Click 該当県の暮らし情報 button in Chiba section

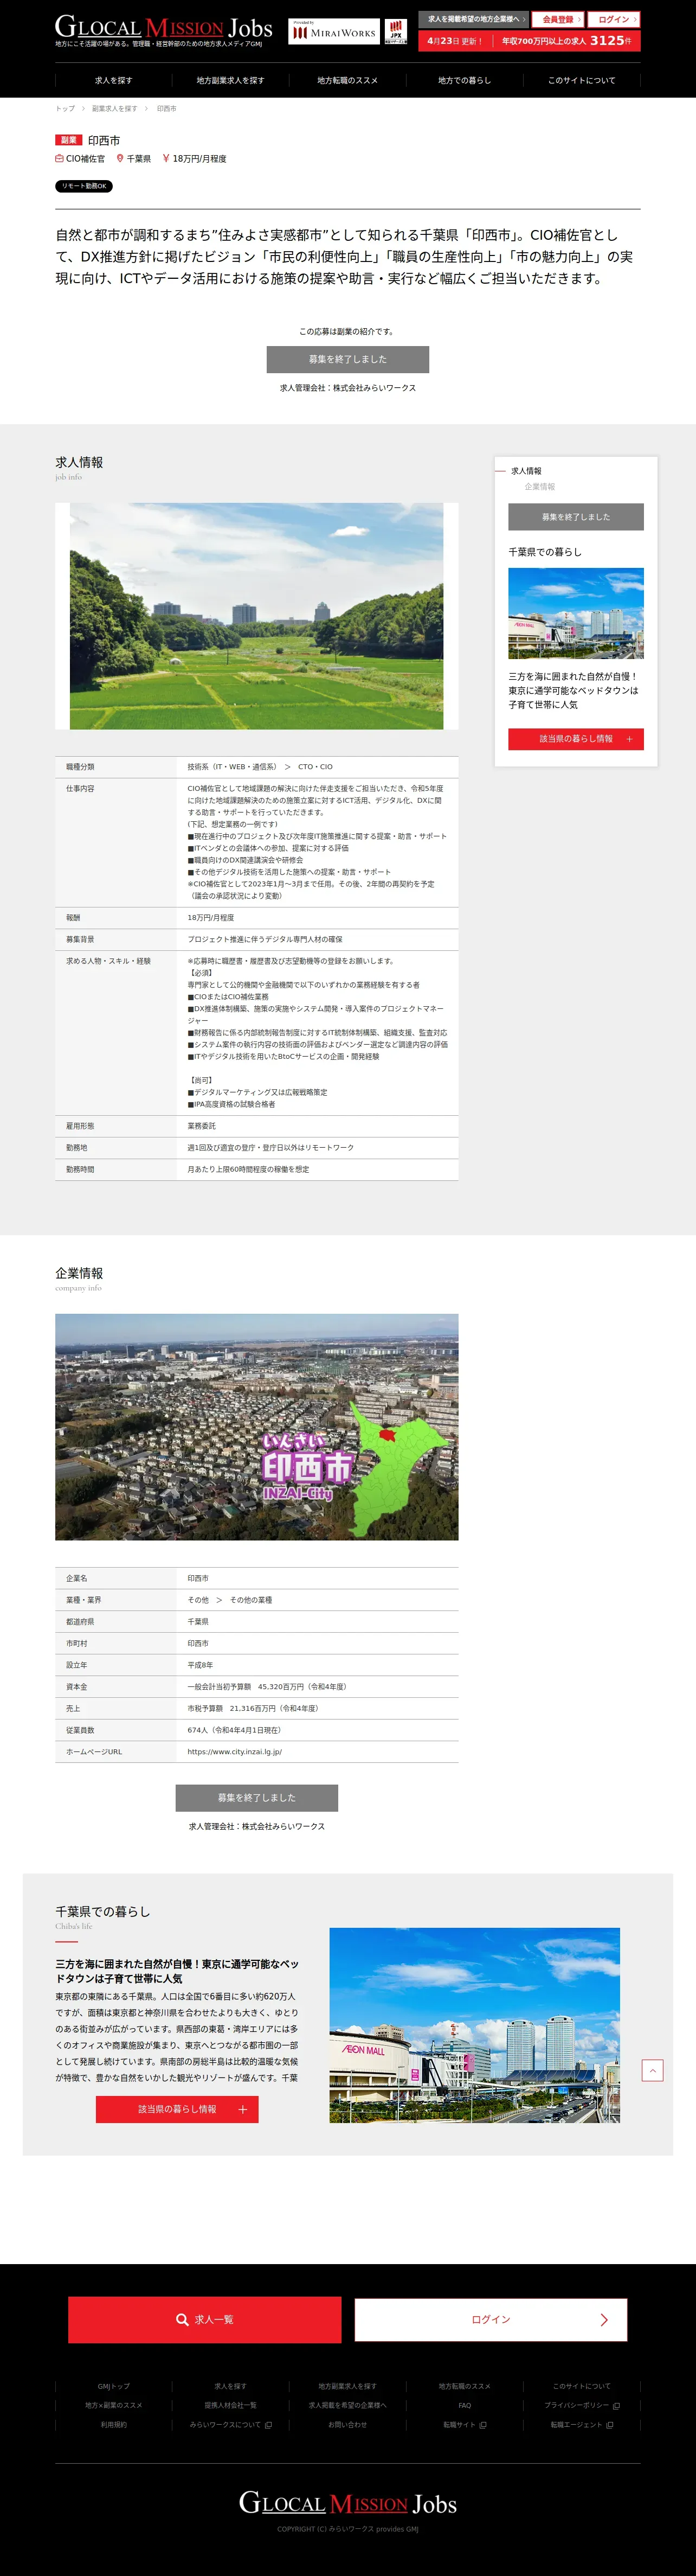[177, 2109]
